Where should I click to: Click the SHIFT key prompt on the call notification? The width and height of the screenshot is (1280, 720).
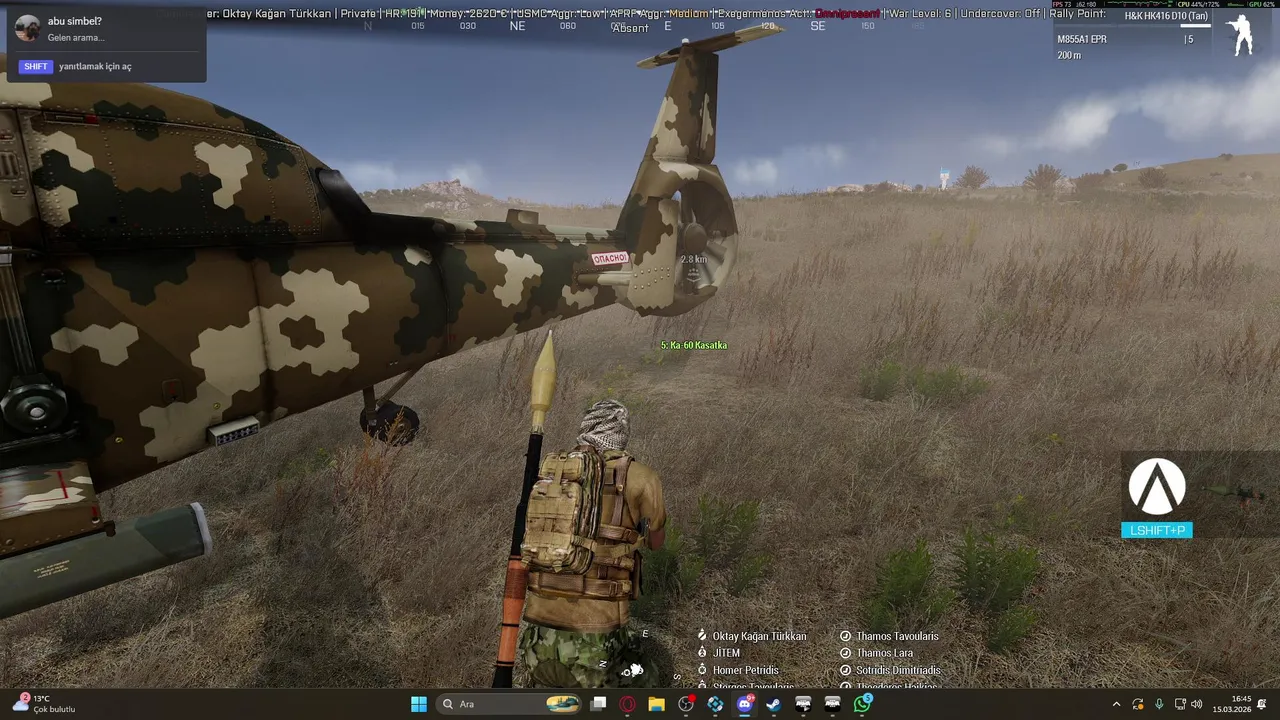tap(36, 66)
